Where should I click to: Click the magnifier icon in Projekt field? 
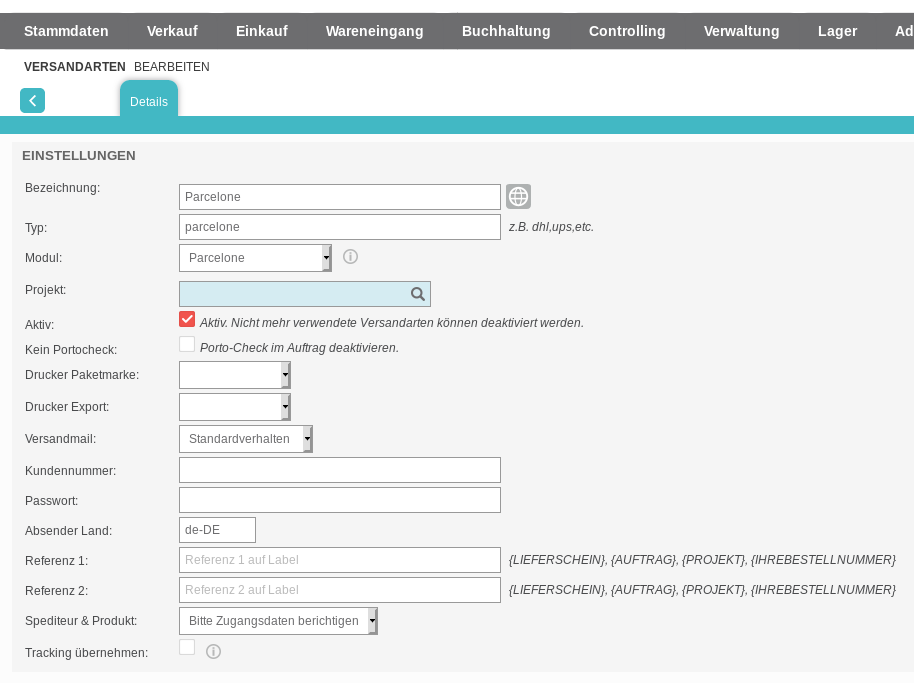[418, 294]
